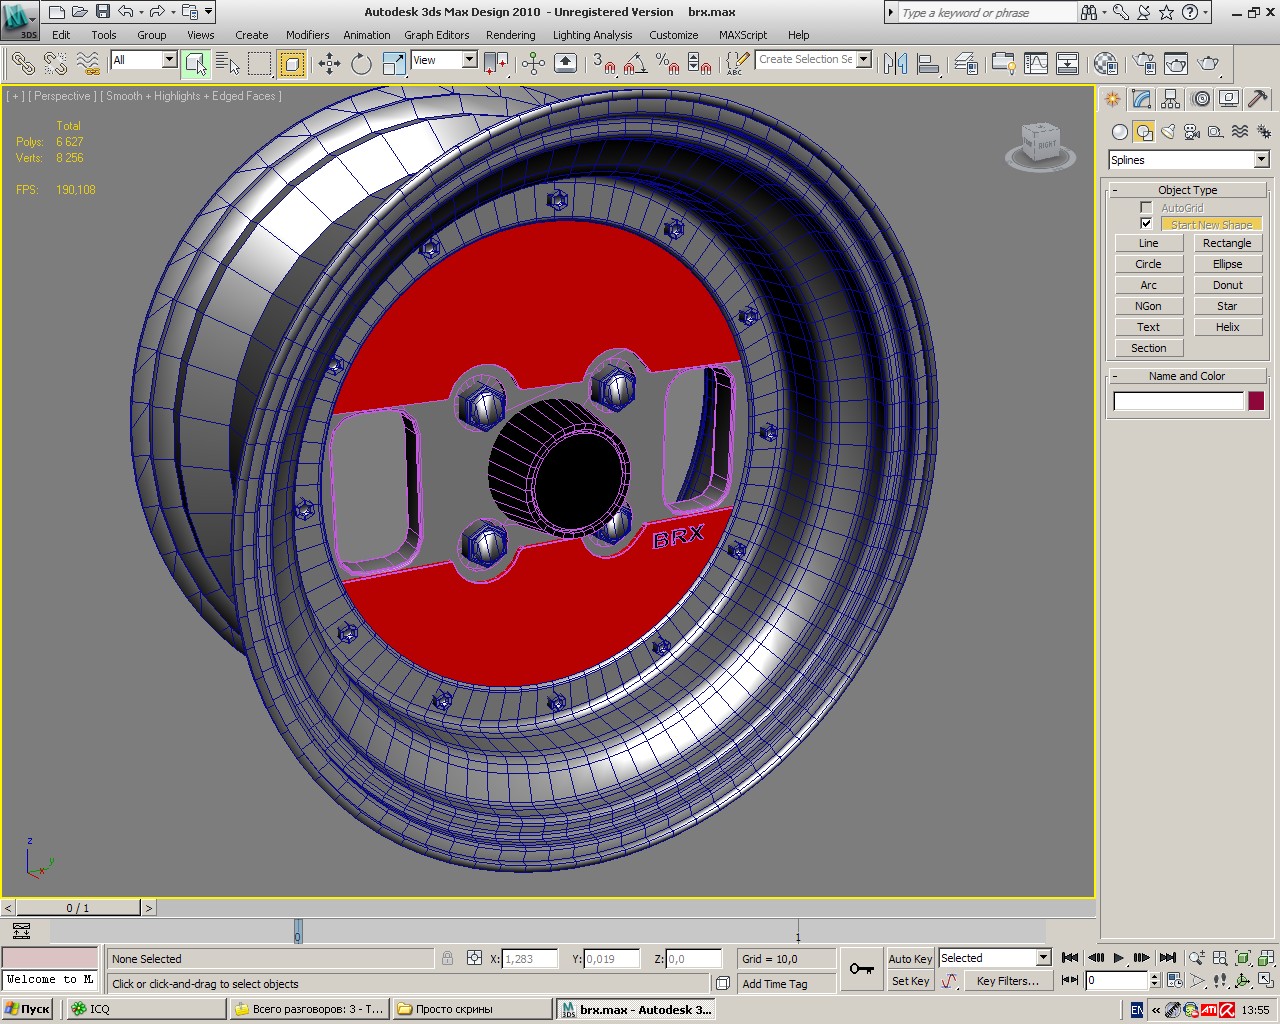This screenshot has height=1024, width=1280.
Task: Open the Graph Editors menu
Action: pos(436,35)
